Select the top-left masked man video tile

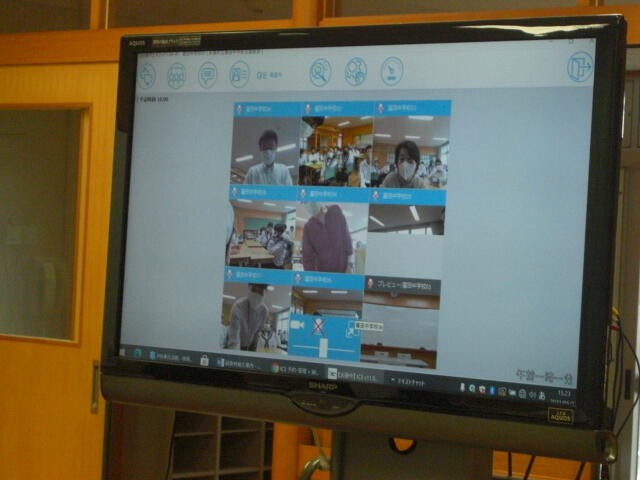[x=265, y=150]
